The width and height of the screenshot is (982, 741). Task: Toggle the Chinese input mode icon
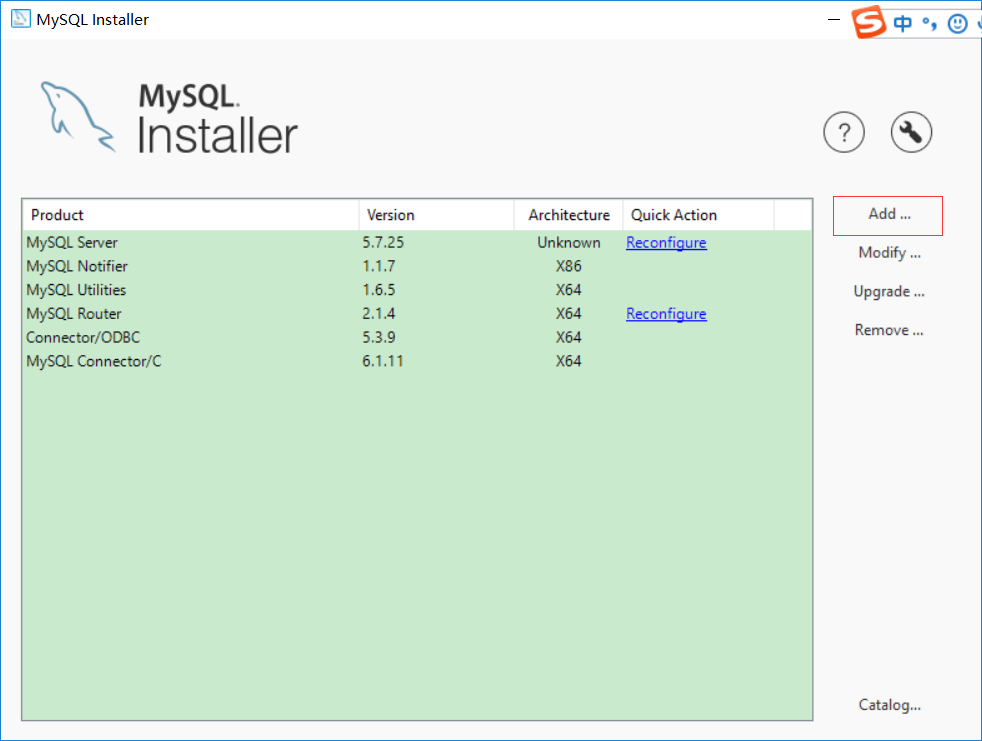tap(902, 24)
